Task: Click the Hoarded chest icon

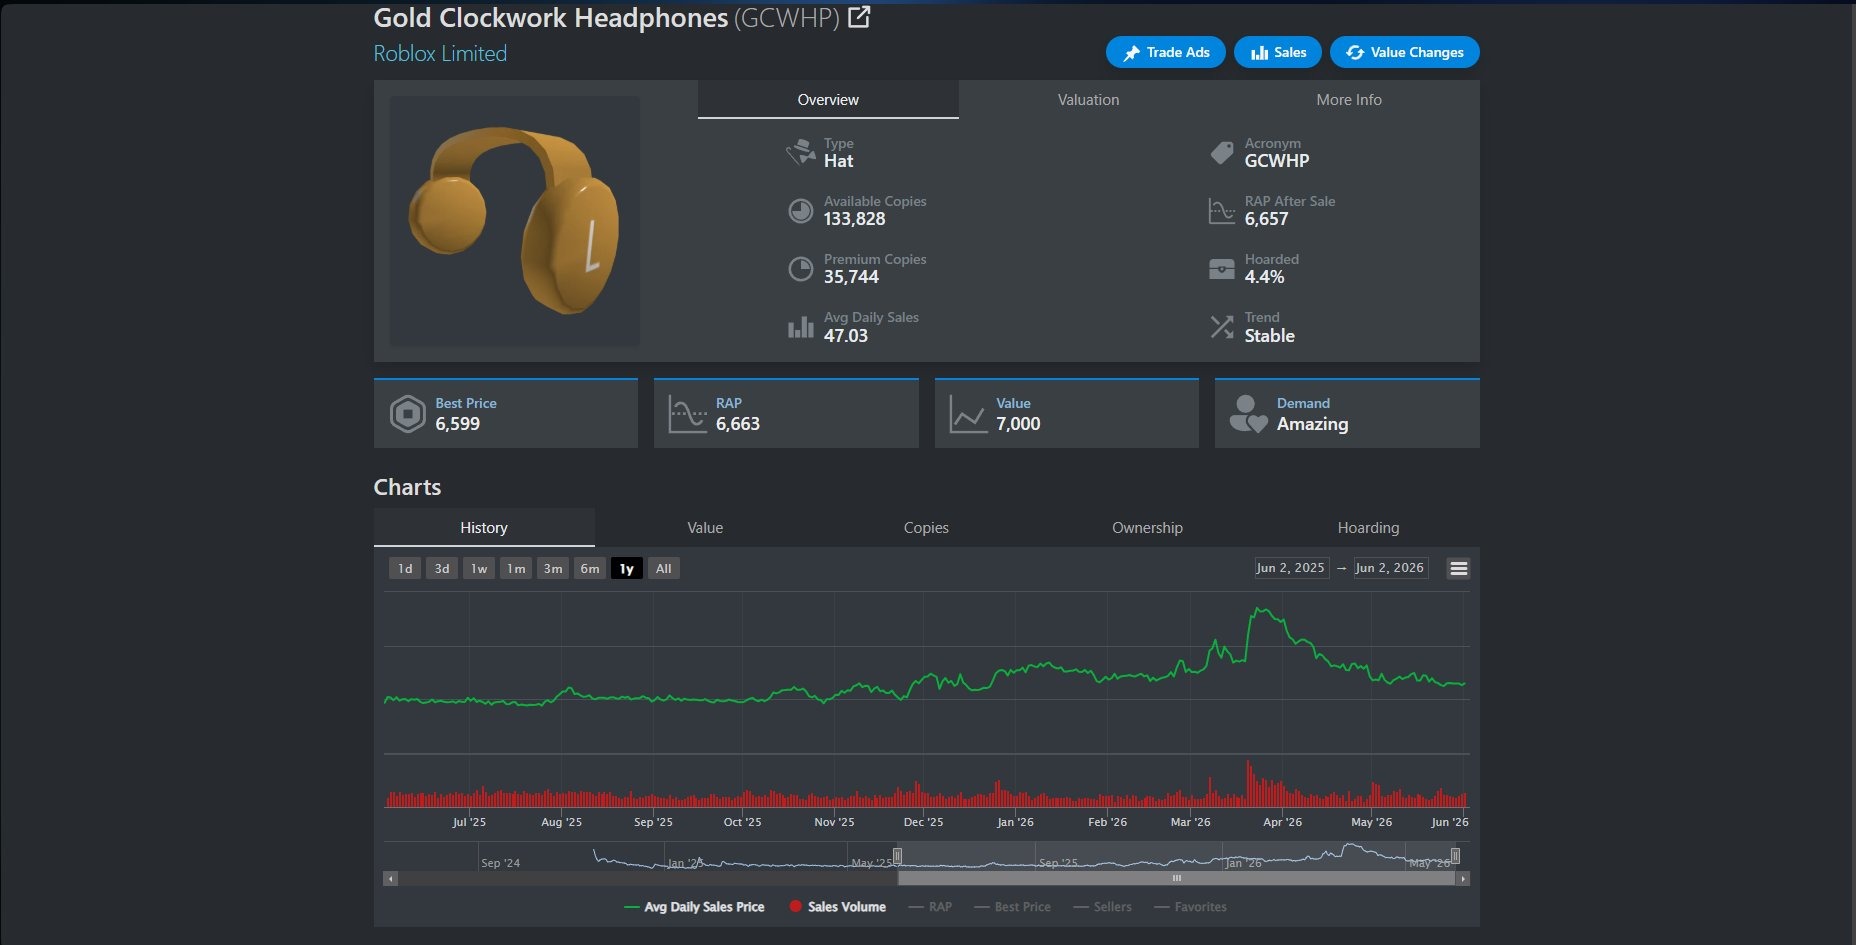Action: click(1221, 269)
